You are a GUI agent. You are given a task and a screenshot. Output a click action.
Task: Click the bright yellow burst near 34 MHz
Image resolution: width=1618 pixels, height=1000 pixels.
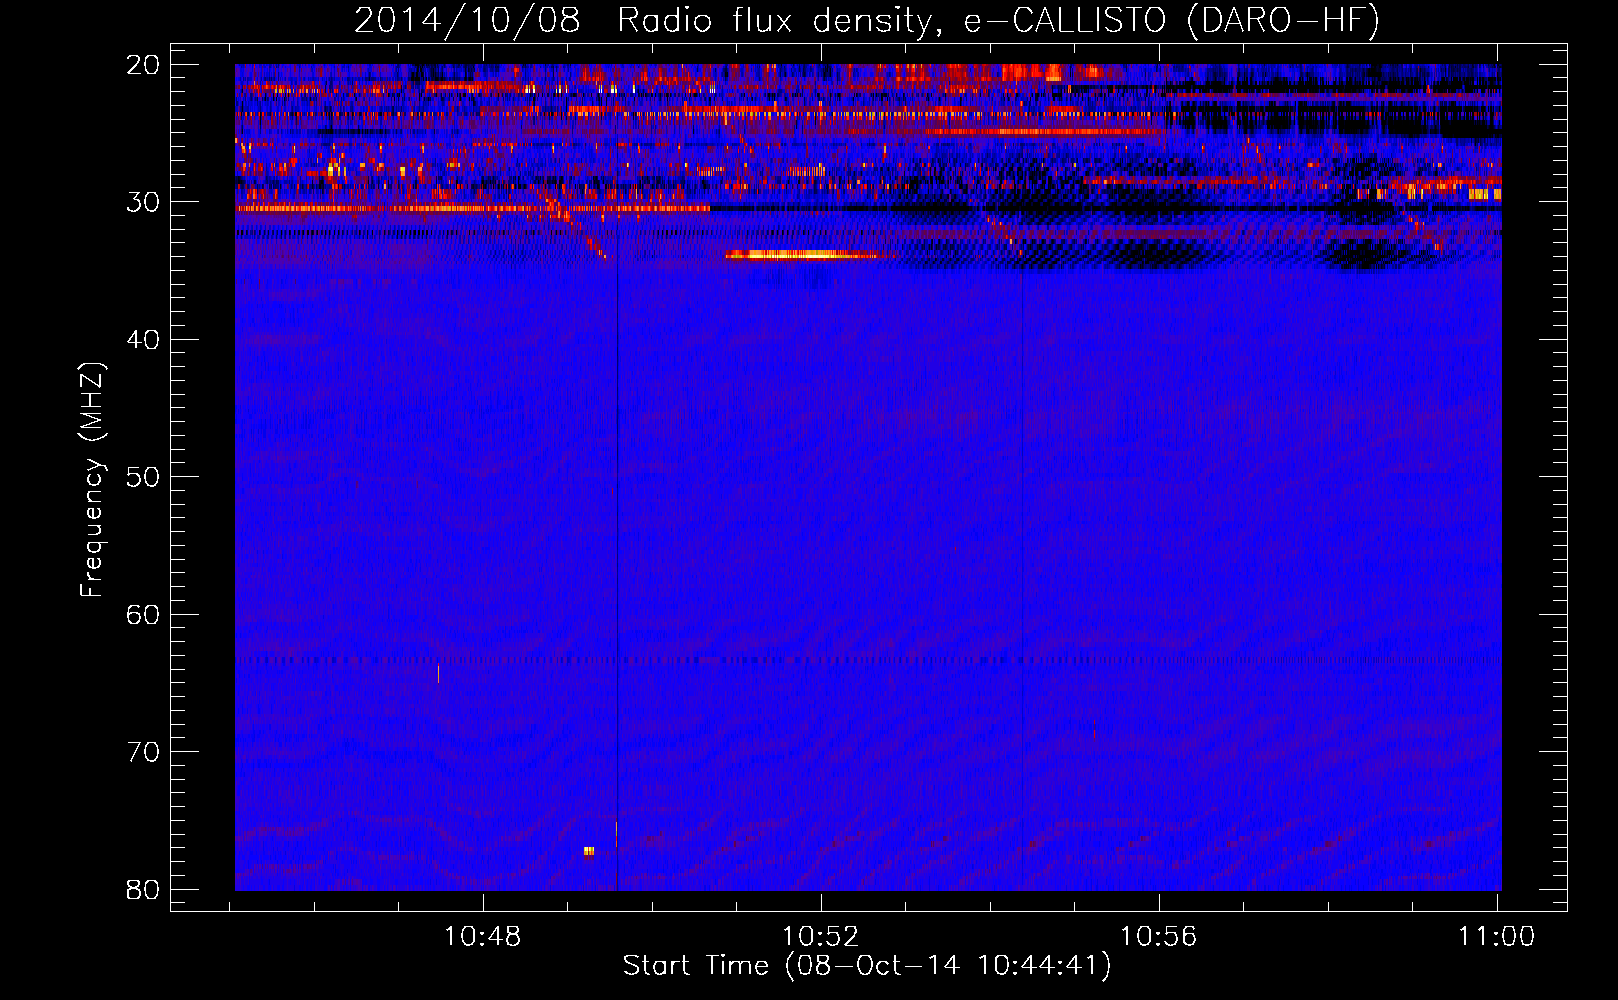pos(801,255)
